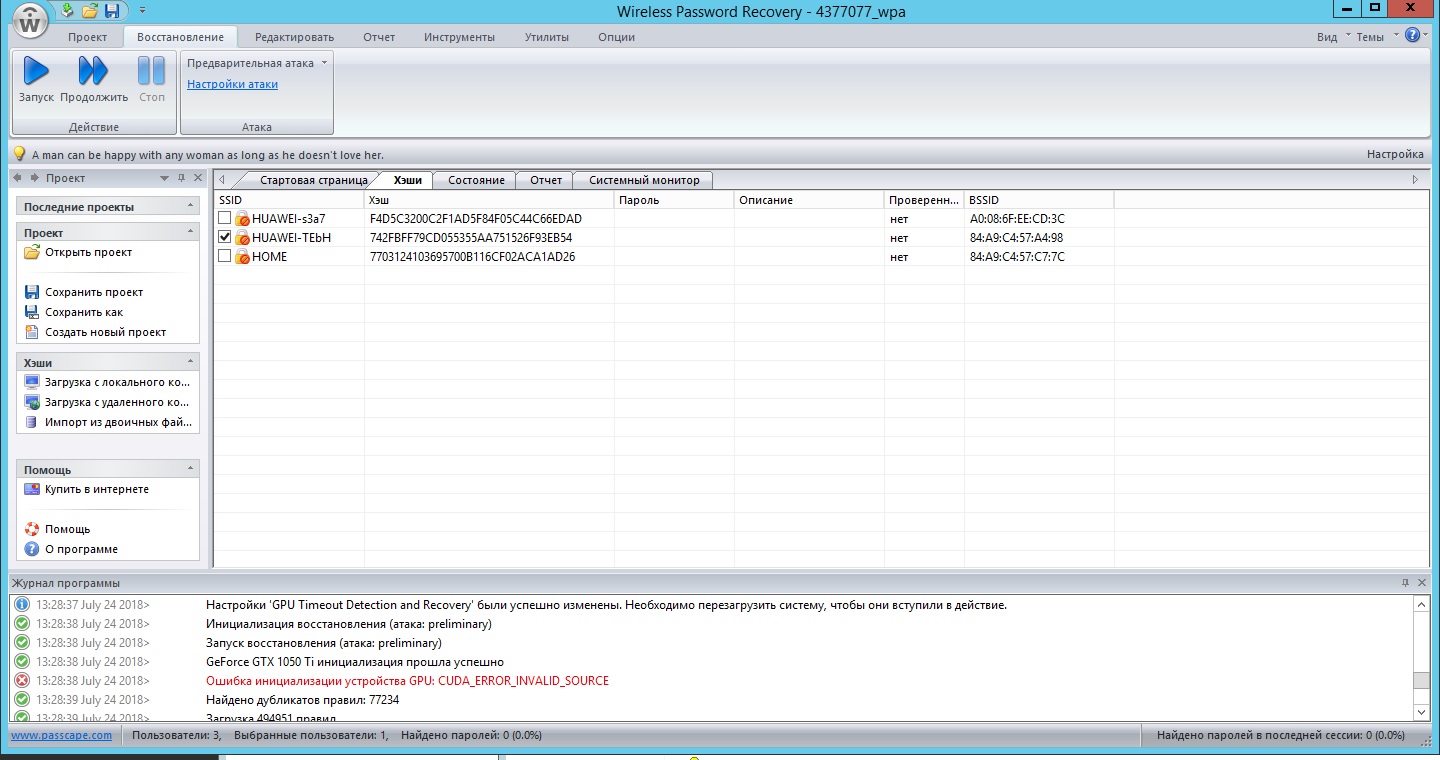Select Загрузка с локального компьютера item
The width and height of the screenshot is (1440, 760).
coord(116,382)
